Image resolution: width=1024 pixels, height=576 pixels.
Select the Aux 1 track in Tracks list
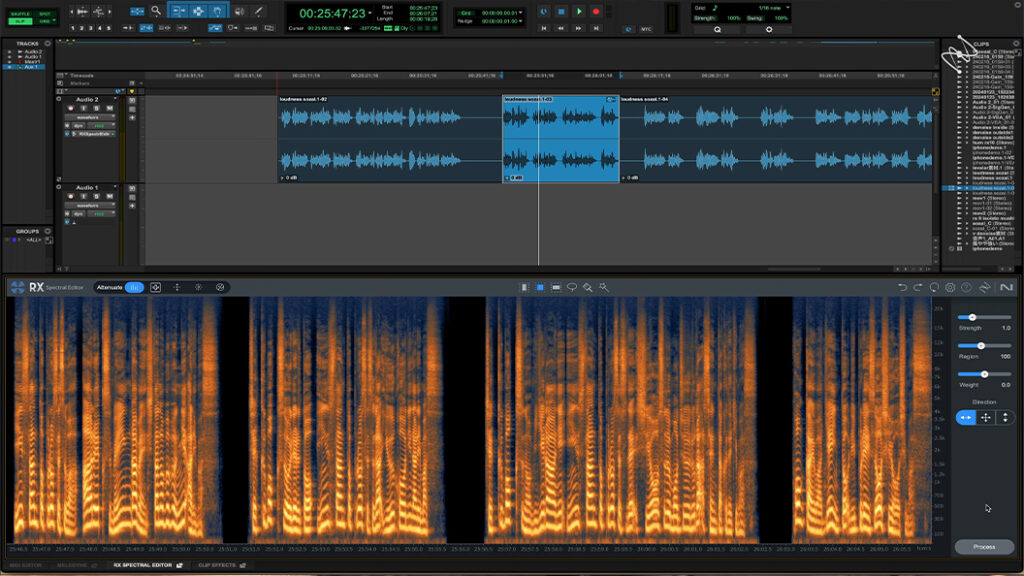[33, 67]
